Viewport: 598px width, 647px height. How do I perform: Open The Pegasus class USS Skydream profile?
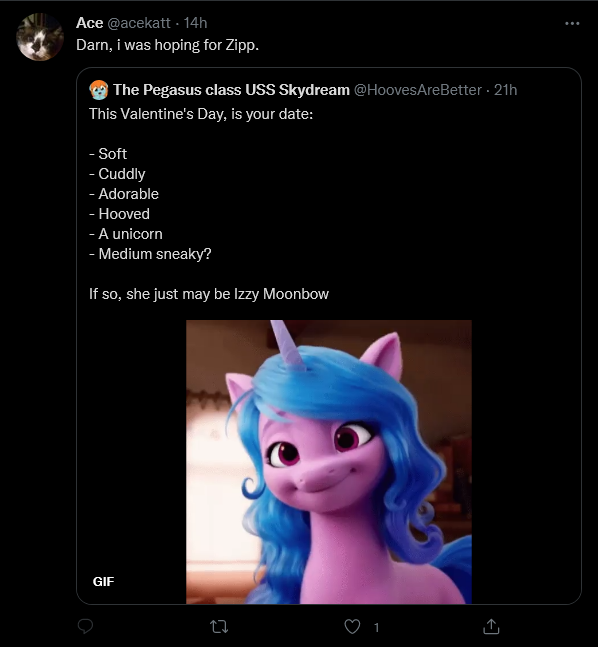click(x=231, y=90)
